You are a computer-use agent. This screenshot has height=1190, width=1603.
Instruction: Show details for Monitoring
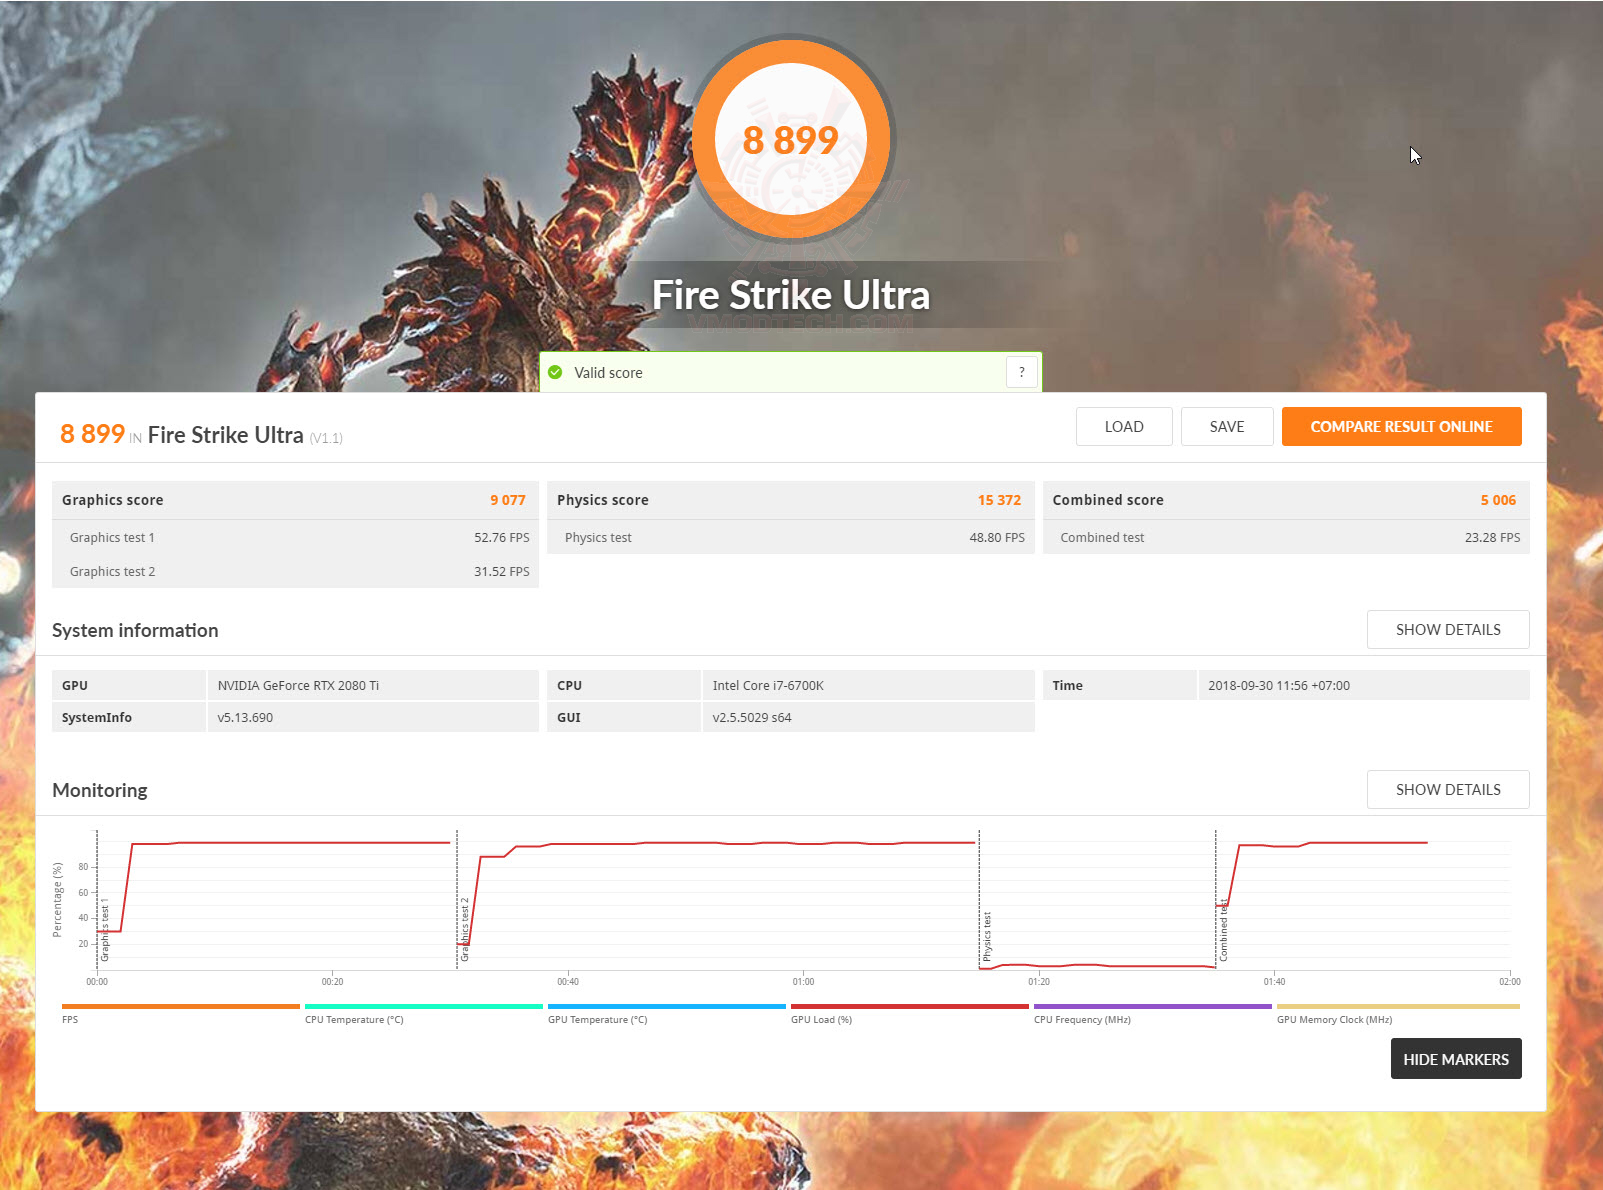click(1448, 789)
